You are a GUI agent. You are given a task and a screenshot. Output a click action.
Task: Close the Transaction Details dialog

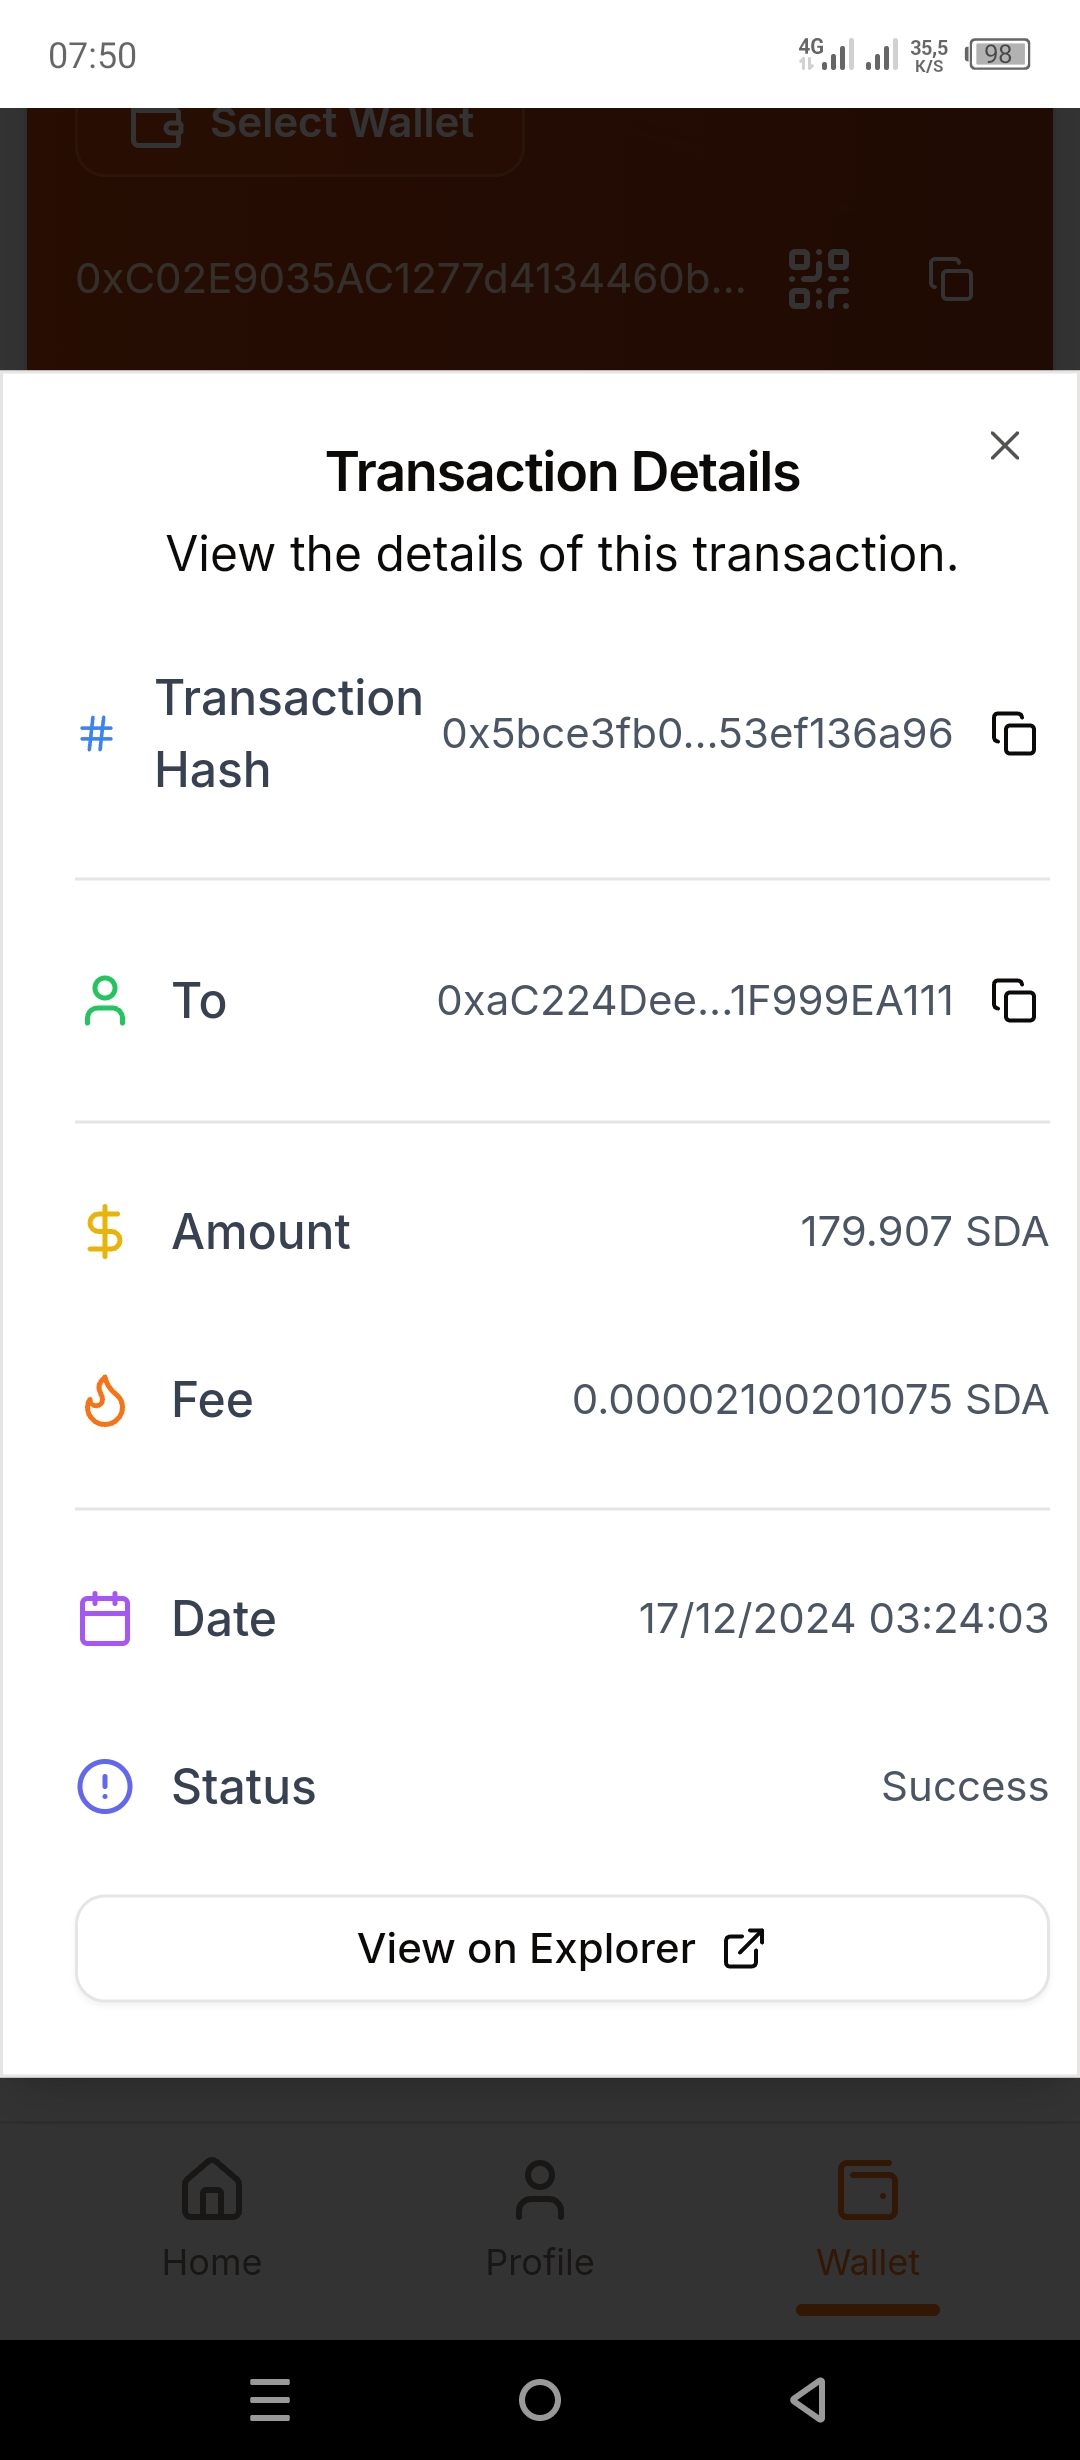(x=1004, y=445)
